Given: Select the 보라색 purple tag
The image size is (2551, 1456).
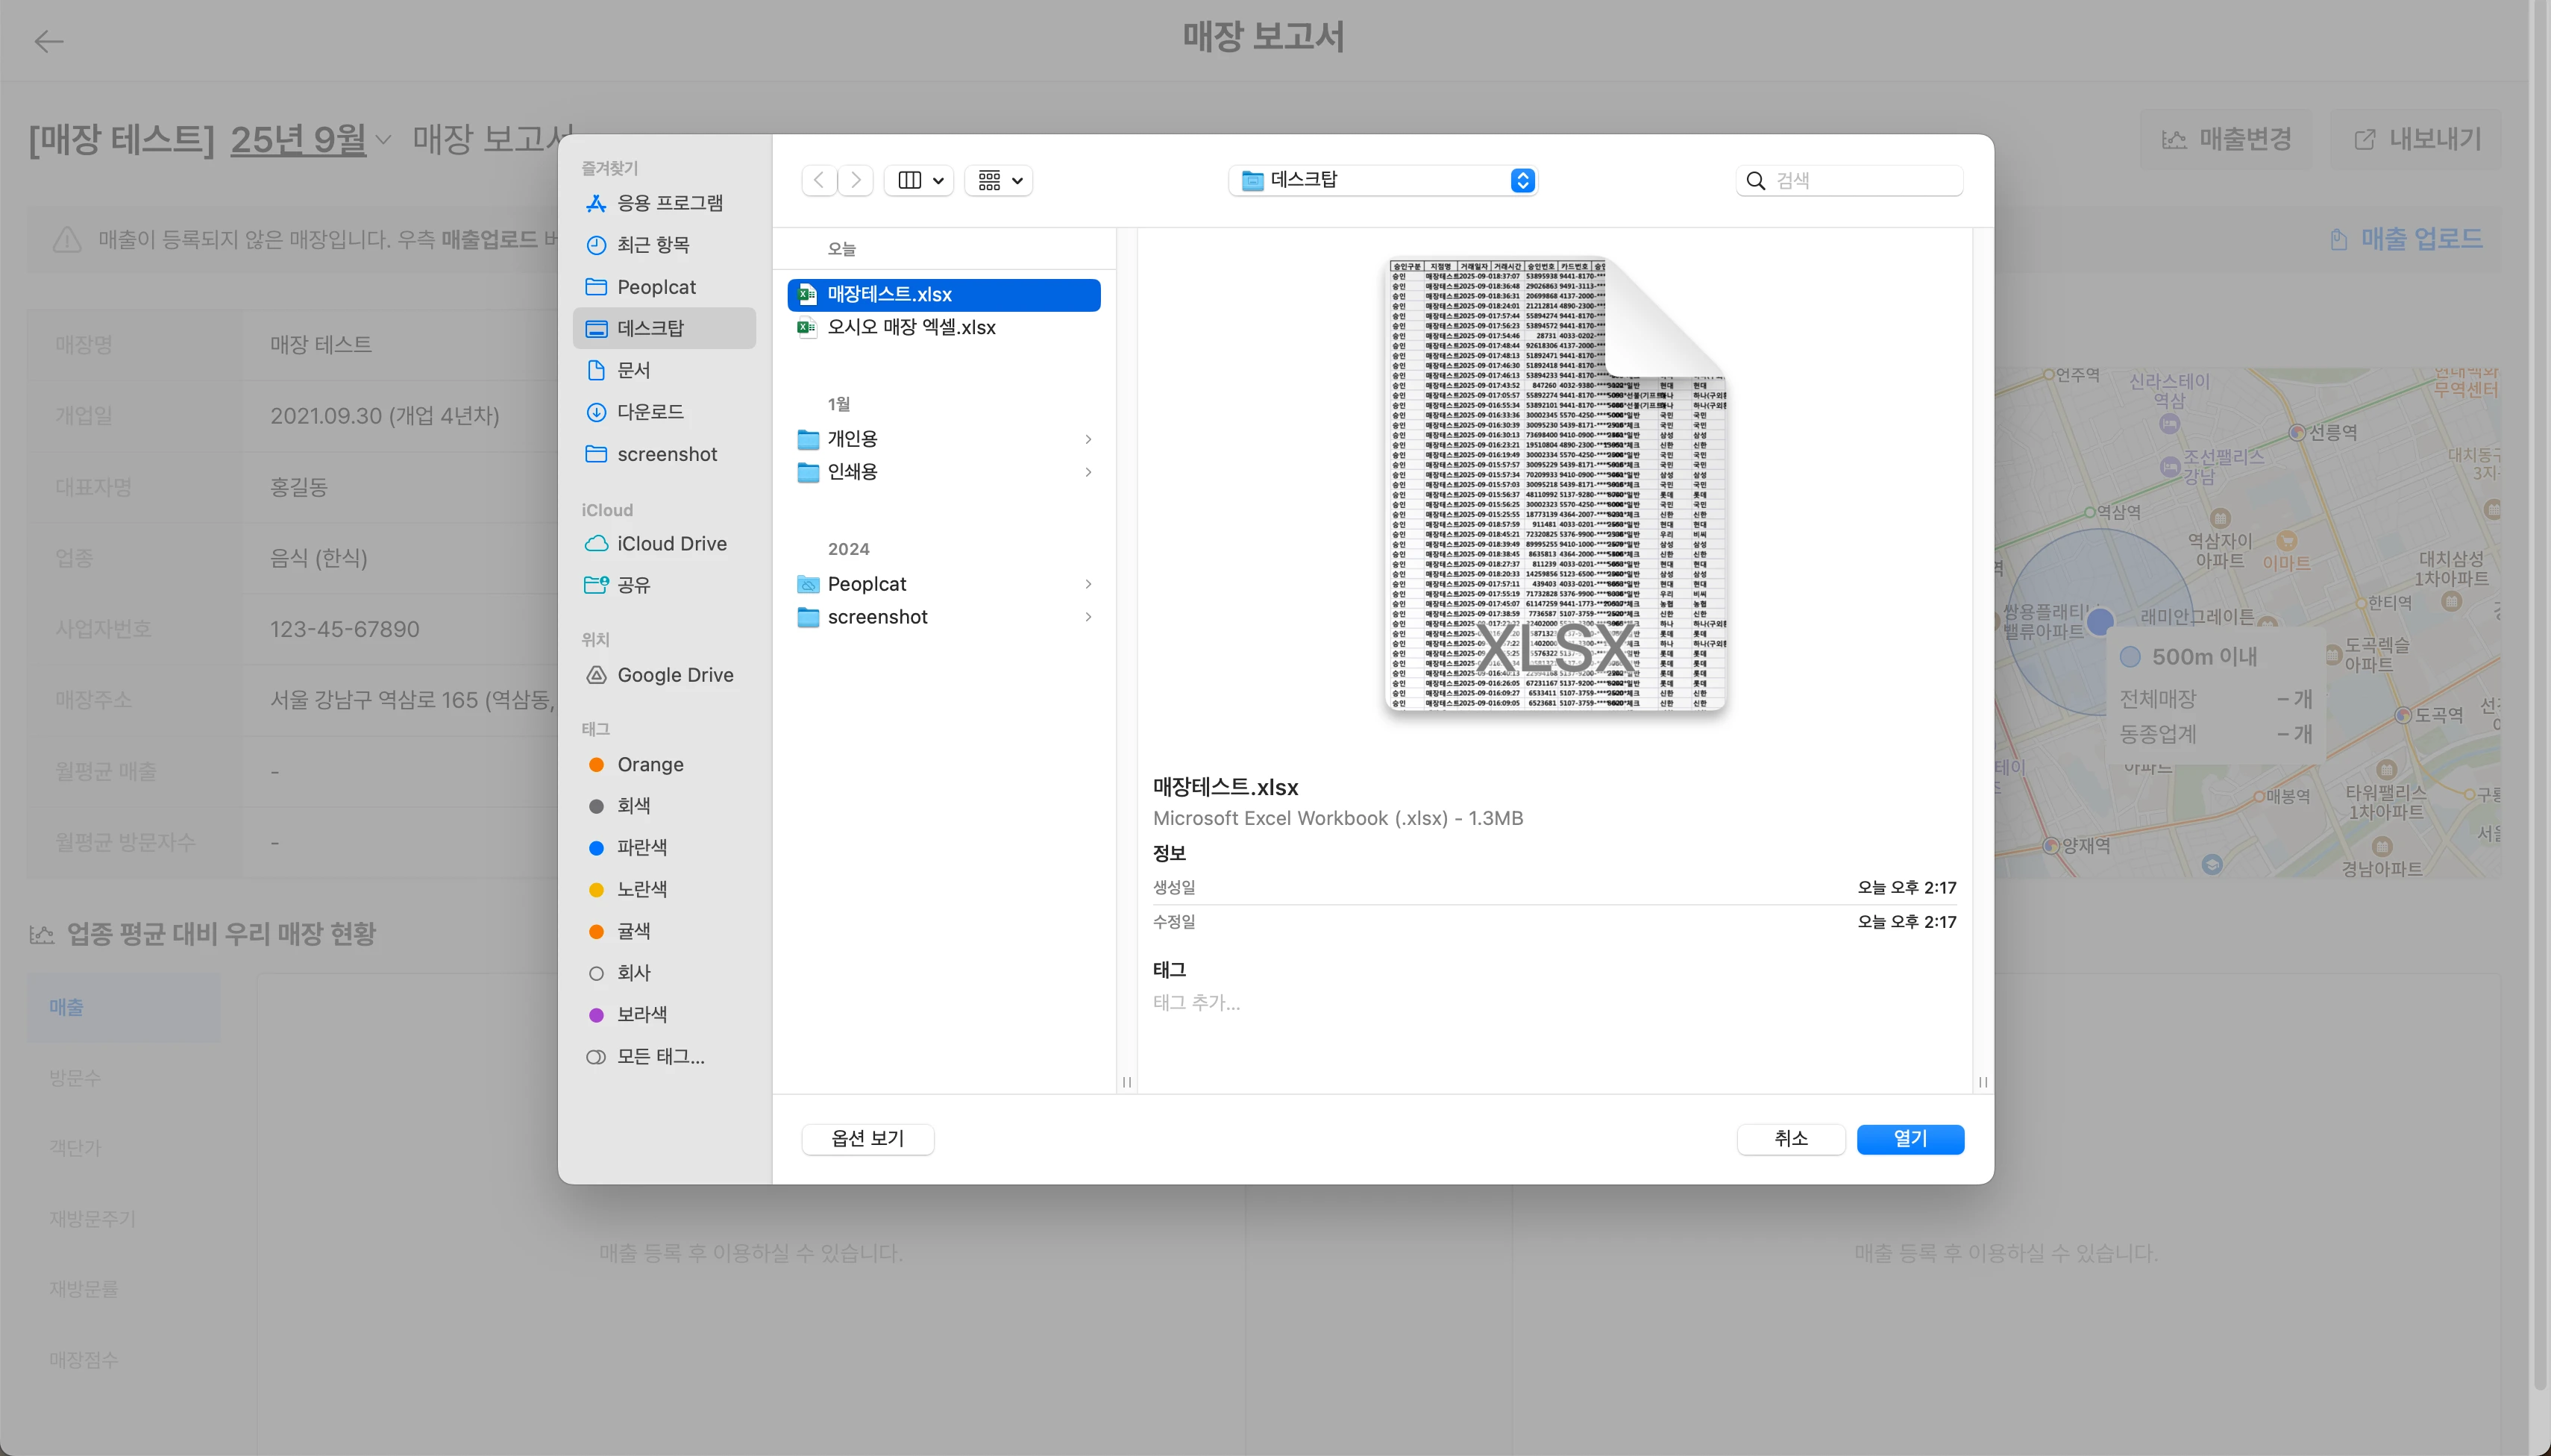Looking at the screenshot, I should (641, 1014).
